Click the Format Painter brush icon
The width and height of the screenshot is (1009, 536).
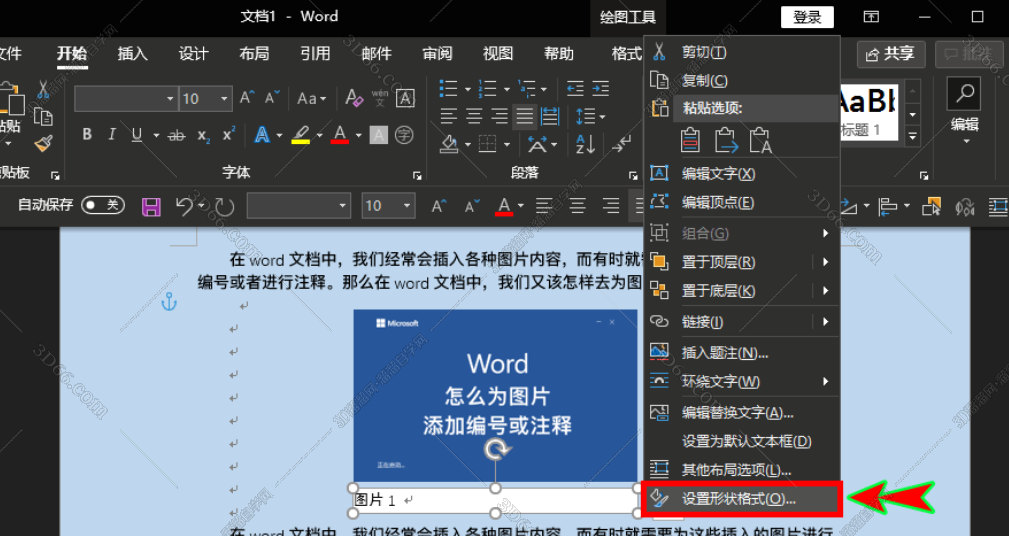coord(43,143)
